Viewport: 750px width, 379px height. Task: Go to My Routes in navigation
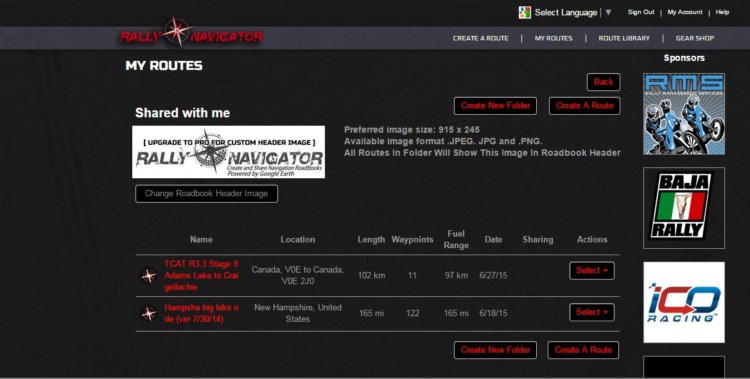[x=553, y=38]
